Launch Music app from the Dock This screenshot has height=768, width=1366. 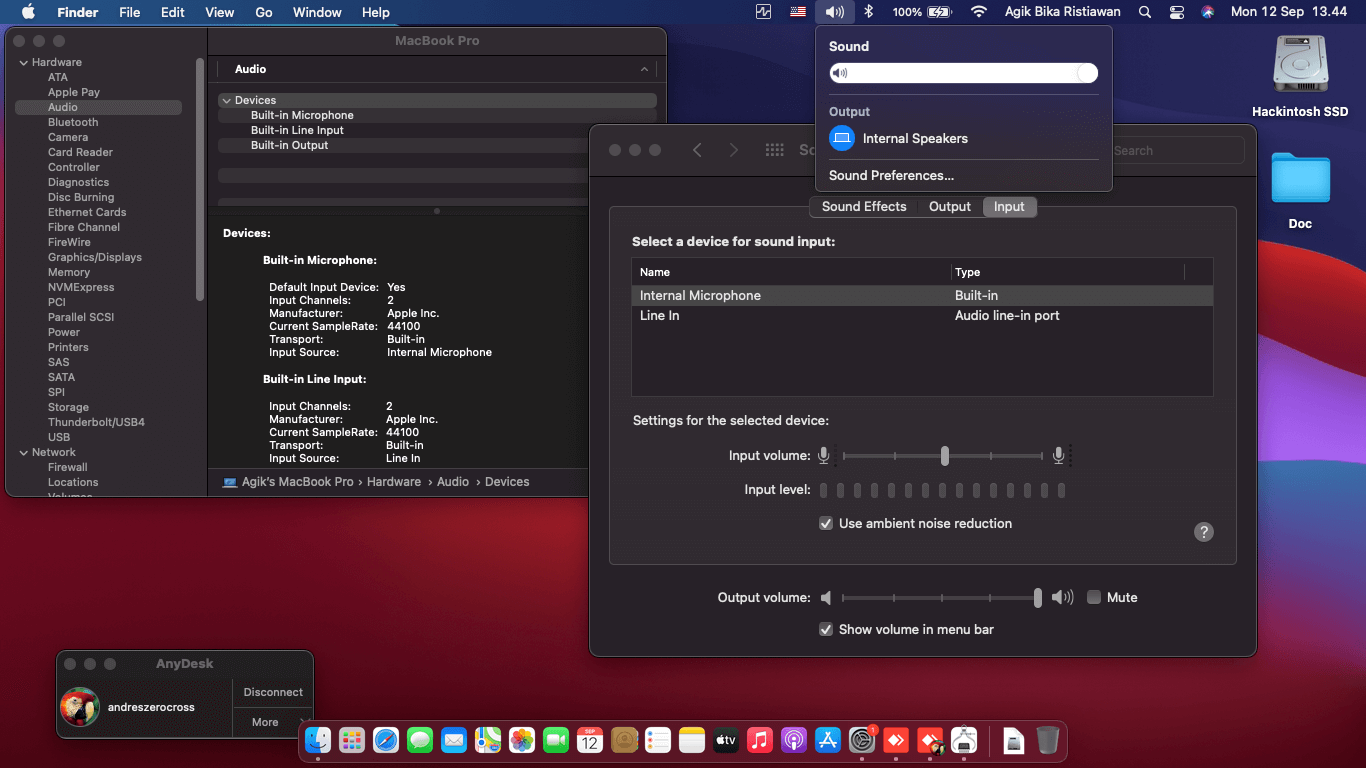coord(760,740)
